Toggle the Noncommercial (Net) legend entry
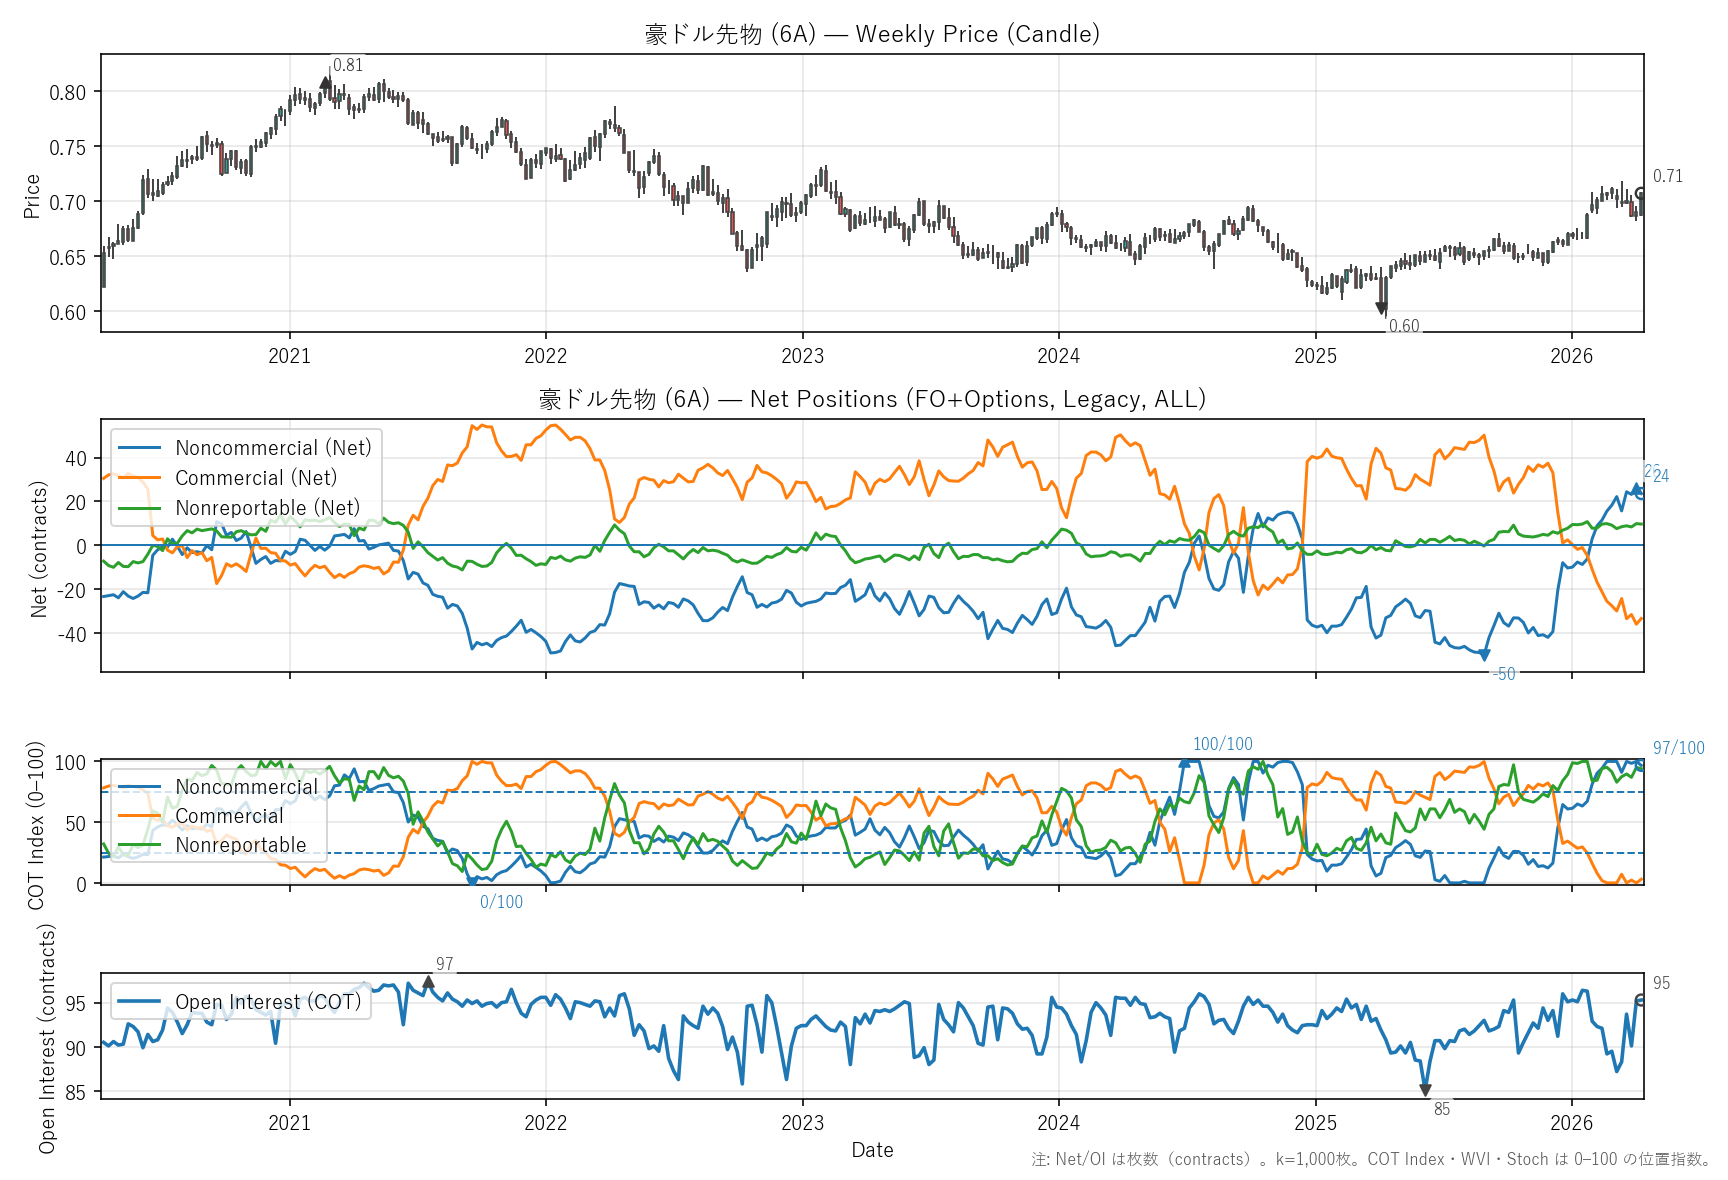The width and height of the screenshot is (1728, 1180). tap(272, 448)
